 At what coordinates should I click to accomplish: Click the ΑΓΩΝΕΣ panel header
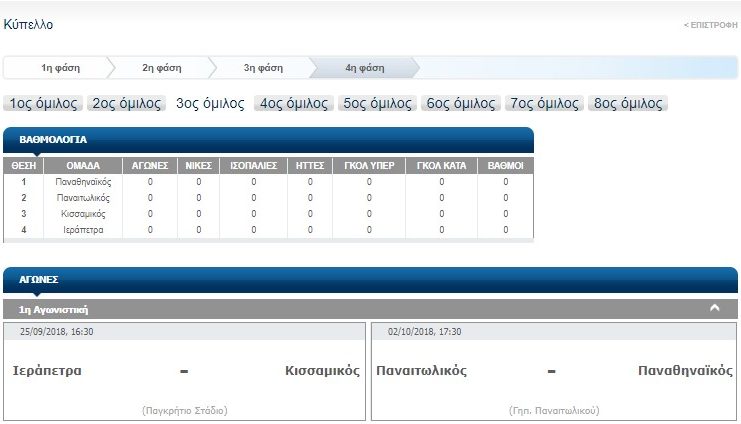[x=370, y=281]
